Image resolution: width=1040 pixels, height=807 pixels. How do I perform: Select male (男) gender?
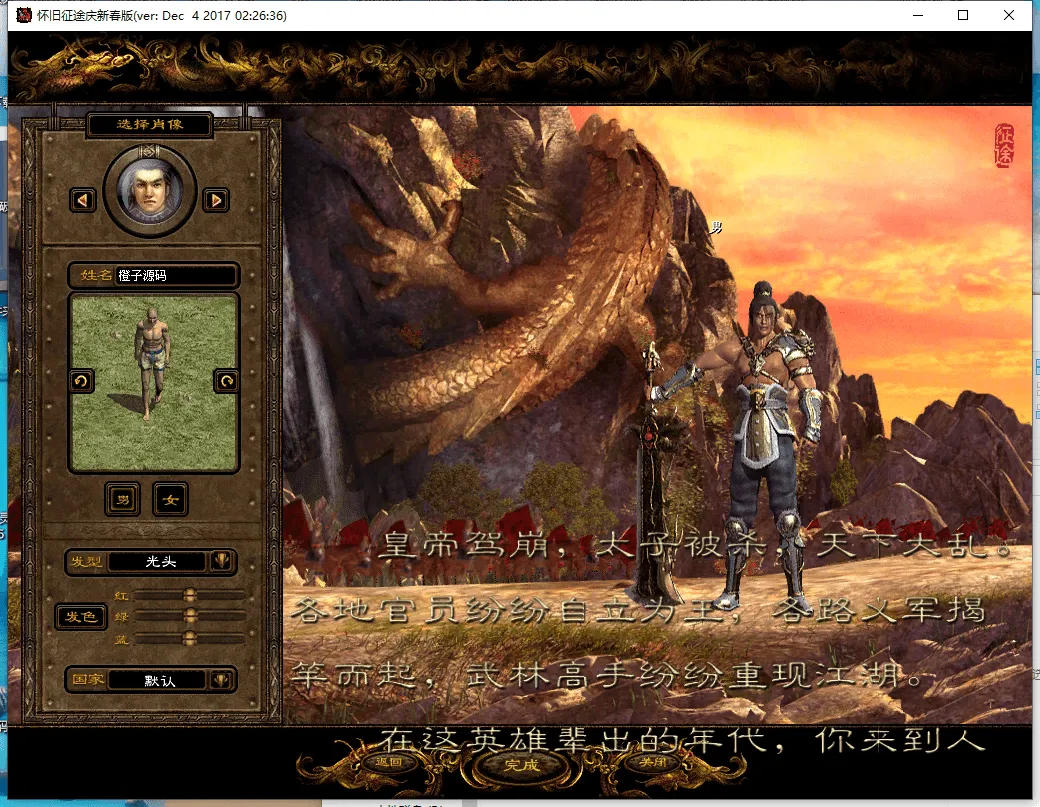pos(124,500)
